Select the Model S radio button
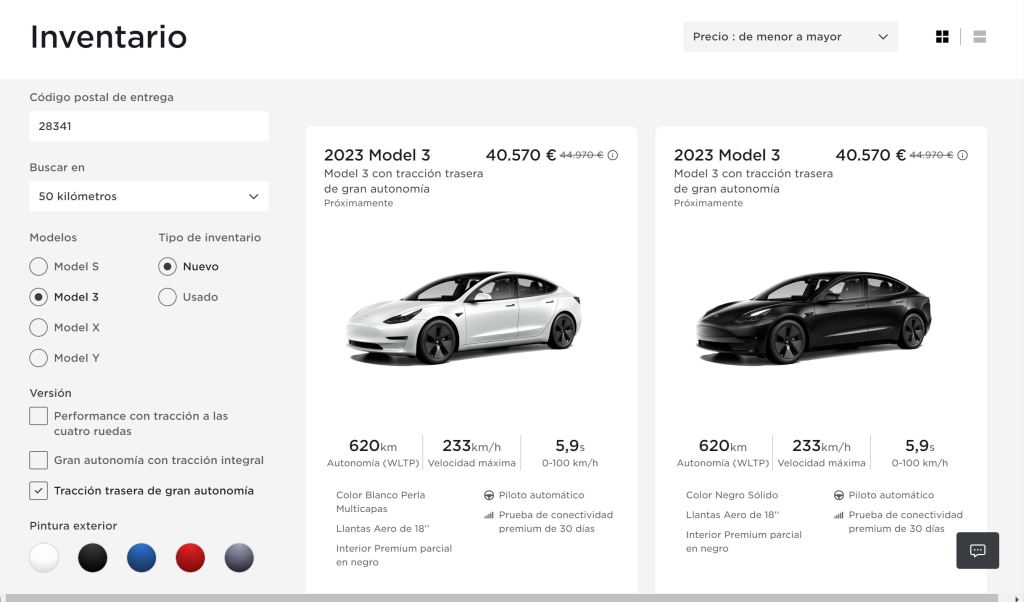1024x602 pixels. click(39, 267)
